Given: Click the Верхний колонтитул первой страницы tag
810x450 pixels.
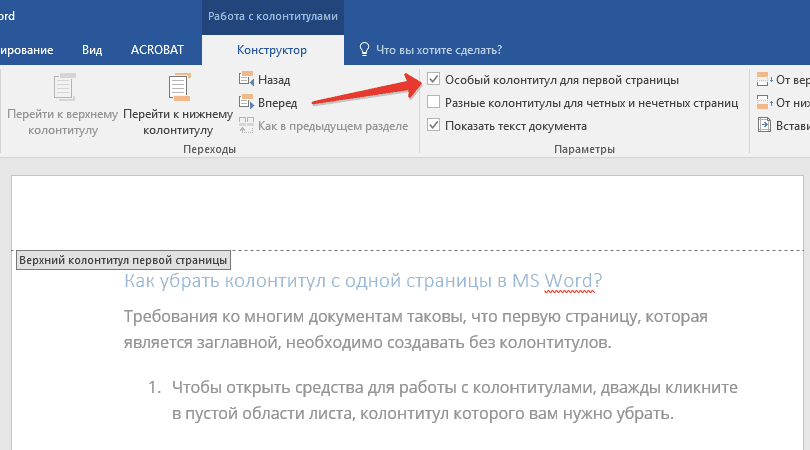Looking at the screenshot, I should tap(124, 260).
